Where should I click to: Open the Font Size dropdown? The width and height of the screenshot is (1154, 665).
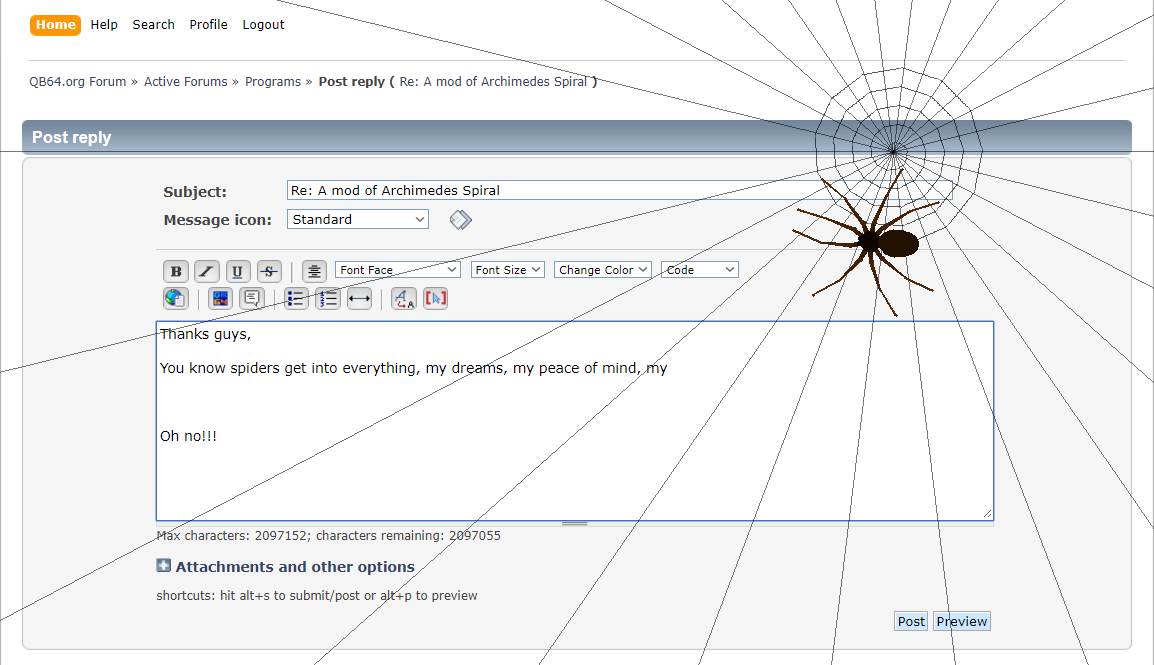pyautogui.click(x=508, y=270)
